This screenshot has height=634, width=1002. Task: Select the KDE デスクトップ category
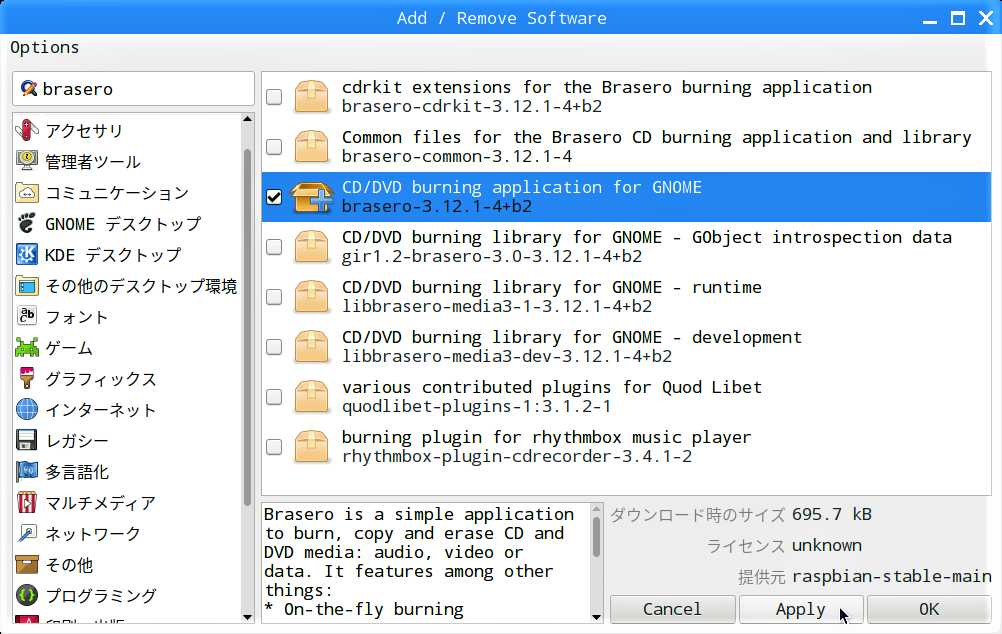pyautogui.click(x=127, y=254)
